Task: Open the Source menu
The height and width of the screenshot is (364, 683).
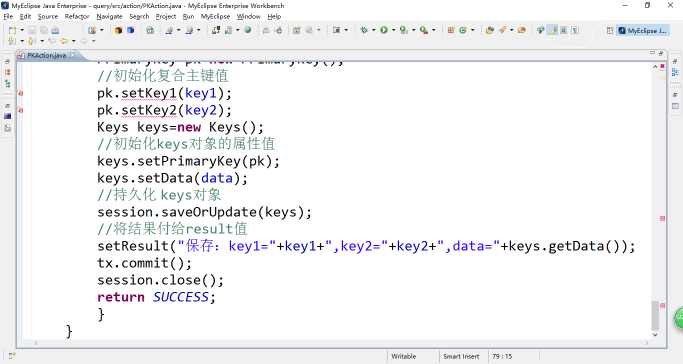Action: point(47,17)
